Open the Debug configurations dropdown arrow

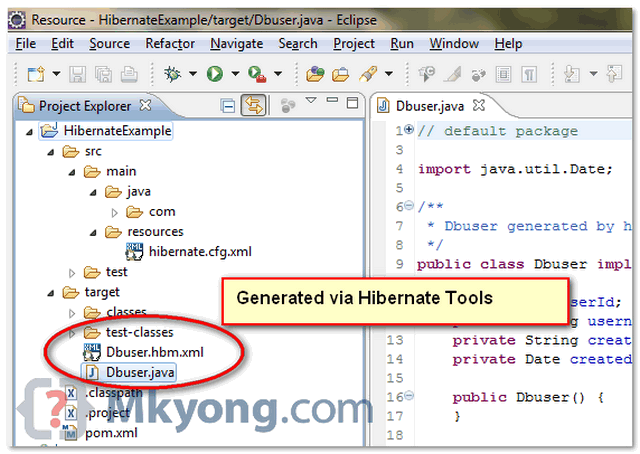[x=193, y=74]
